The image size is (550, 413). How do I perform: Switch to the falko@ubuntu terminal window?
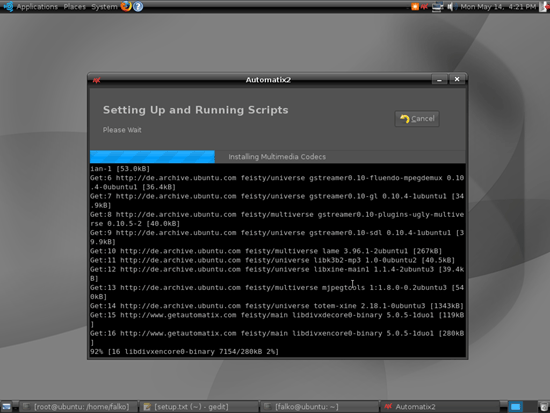(x=319, y=407)
